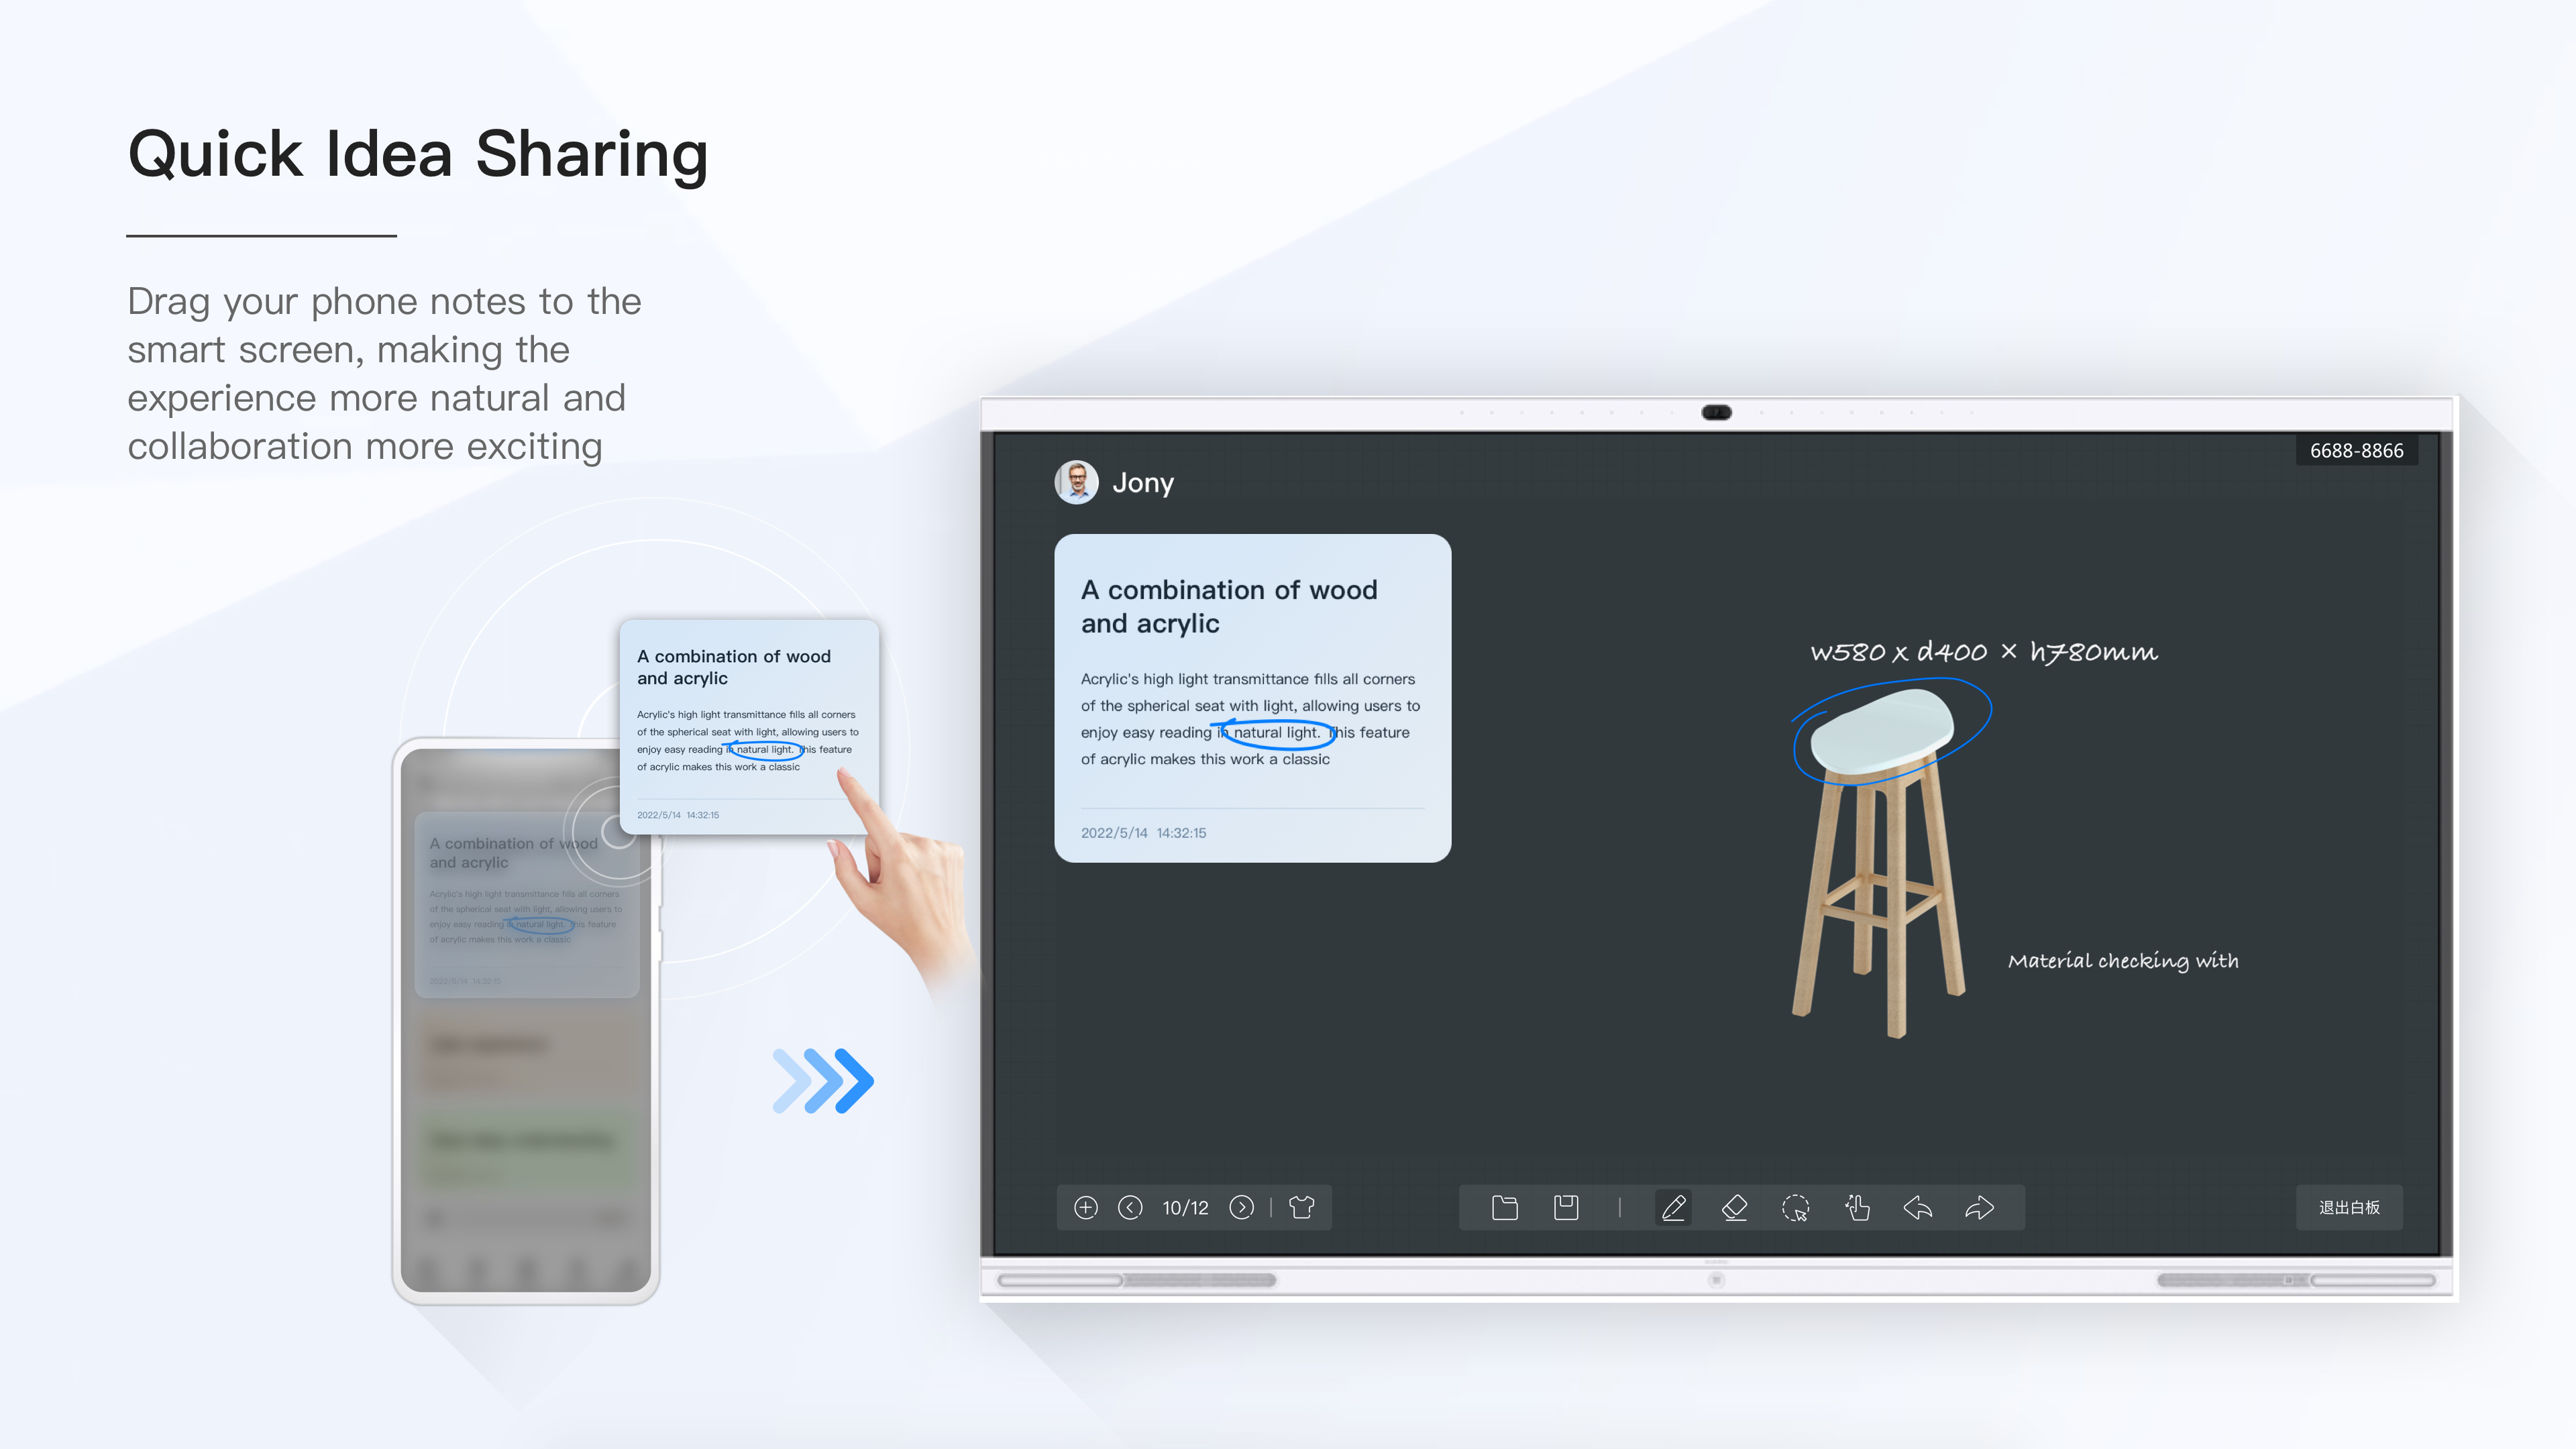Select the wooden stool image
The image size is (2576, 1449).
pos(1878,864)
